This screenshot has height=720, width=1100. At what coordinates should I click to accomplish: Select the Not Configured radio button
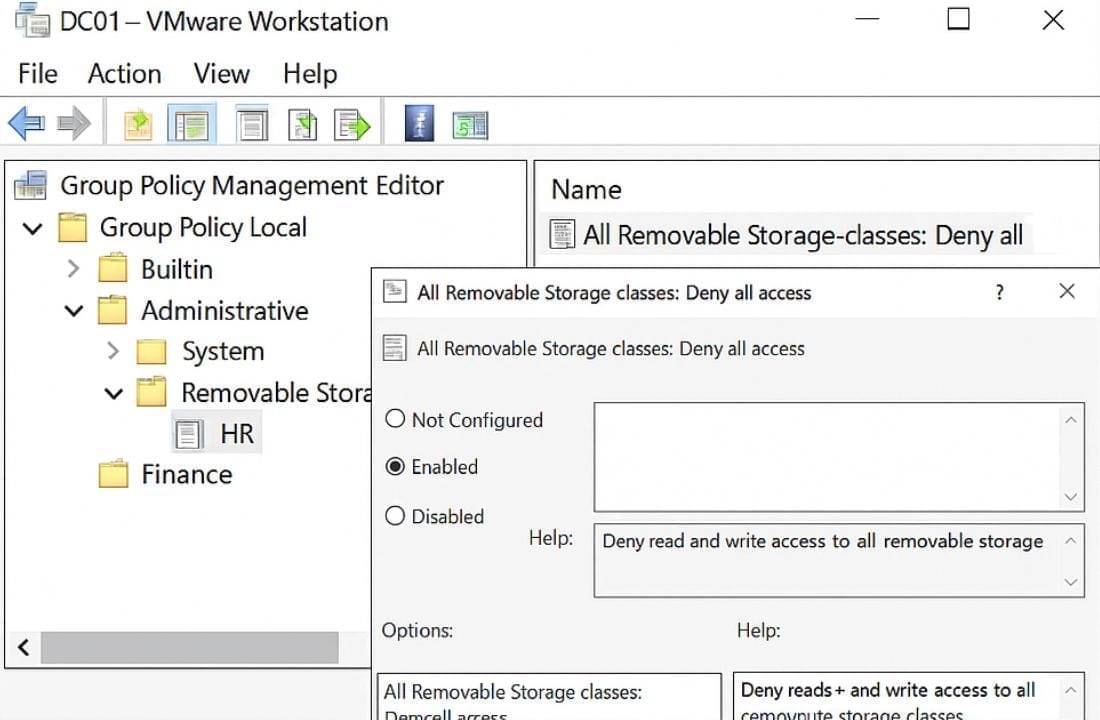(396, 420)
